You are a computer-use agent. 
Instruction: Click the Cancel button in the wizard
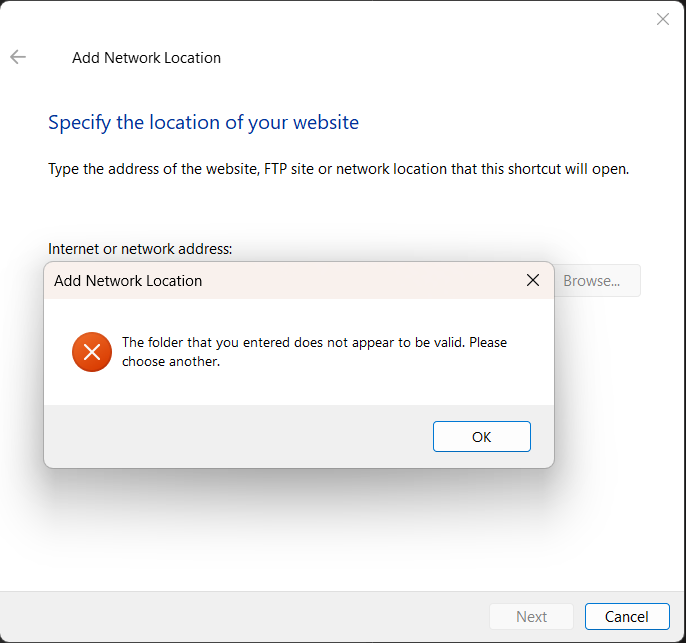pyautogui.click(x=627, y=616)
